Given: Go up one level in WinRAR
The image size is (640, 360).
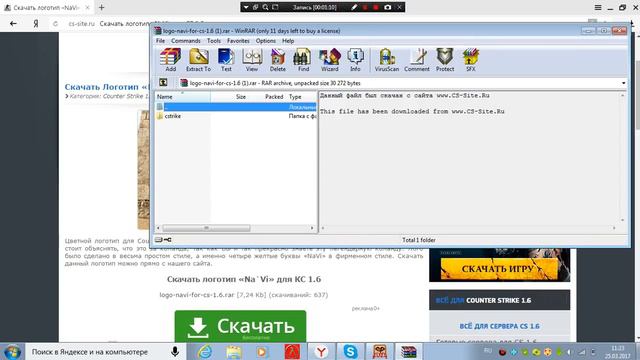Looking at the screenshot, I should [163, 83].
